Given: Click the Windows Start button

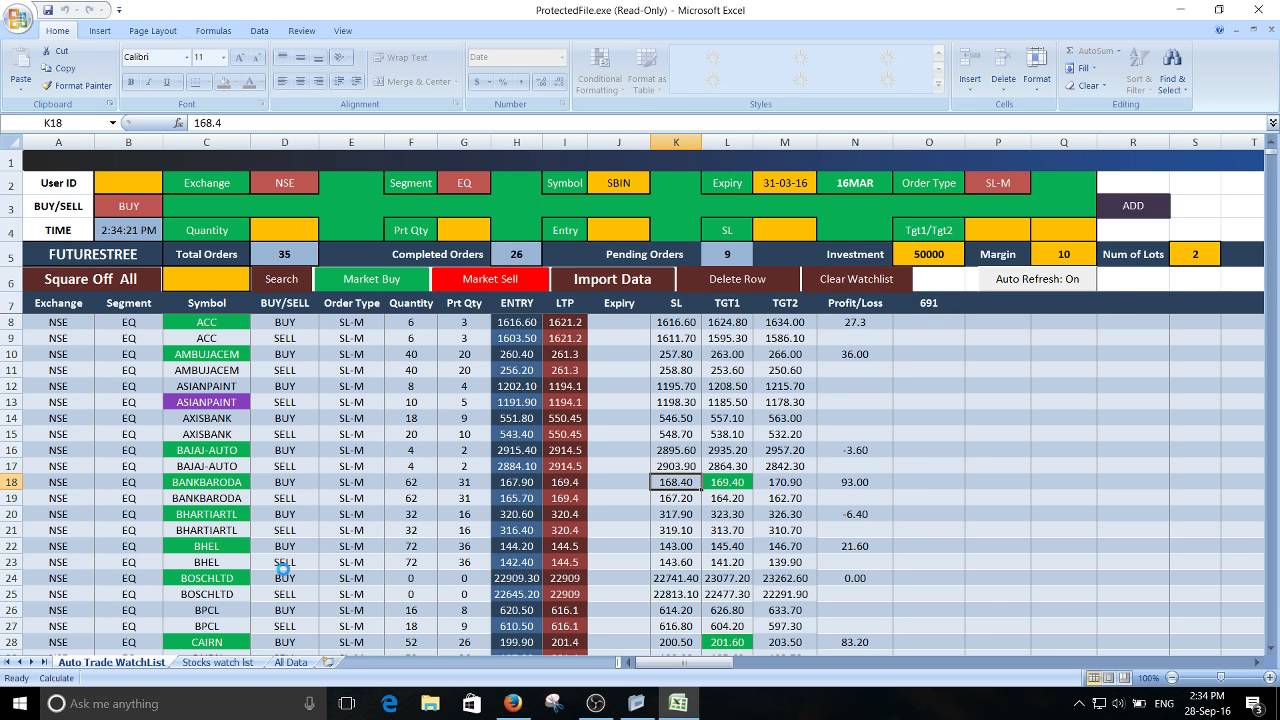Looking at the screenshot, I should tap(19, 703).
